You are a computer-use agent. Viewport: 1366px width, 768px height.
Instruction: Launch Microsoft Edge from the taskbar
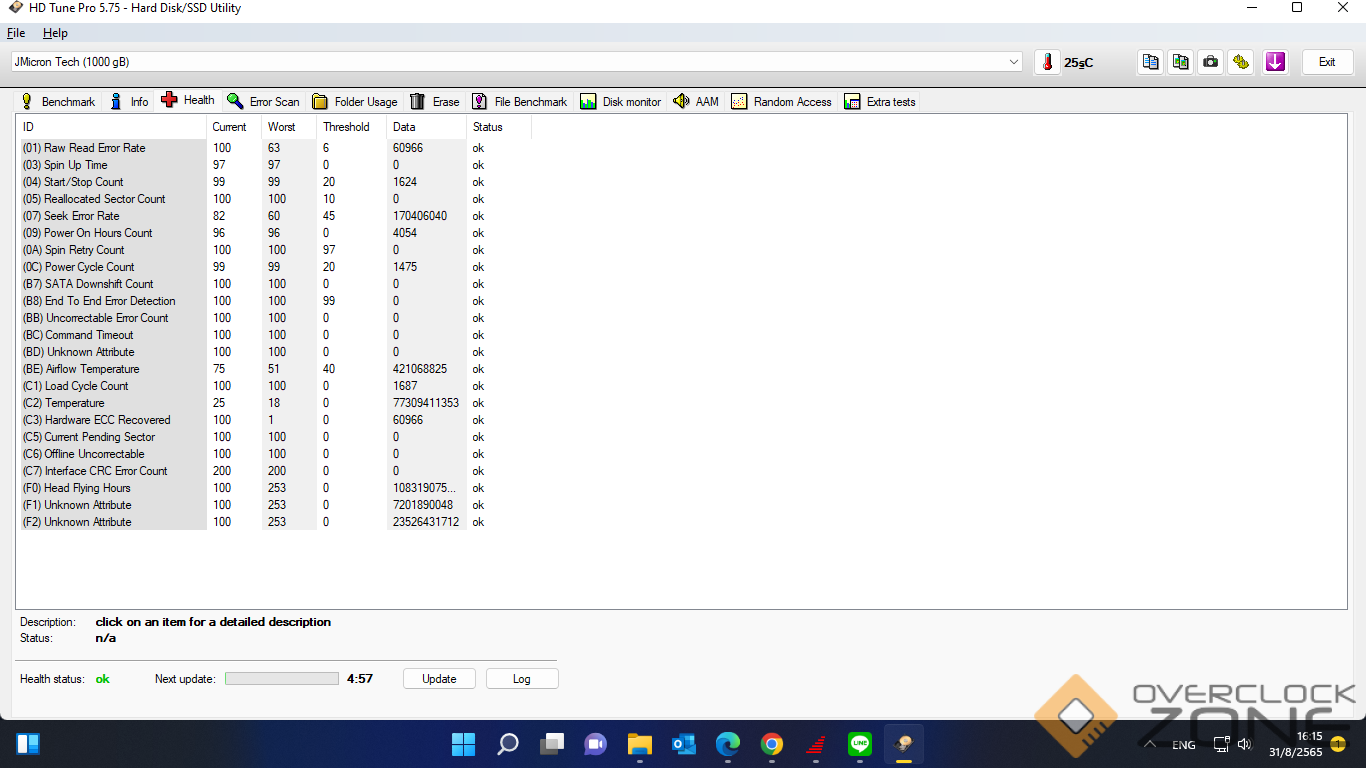coord(727,744)
